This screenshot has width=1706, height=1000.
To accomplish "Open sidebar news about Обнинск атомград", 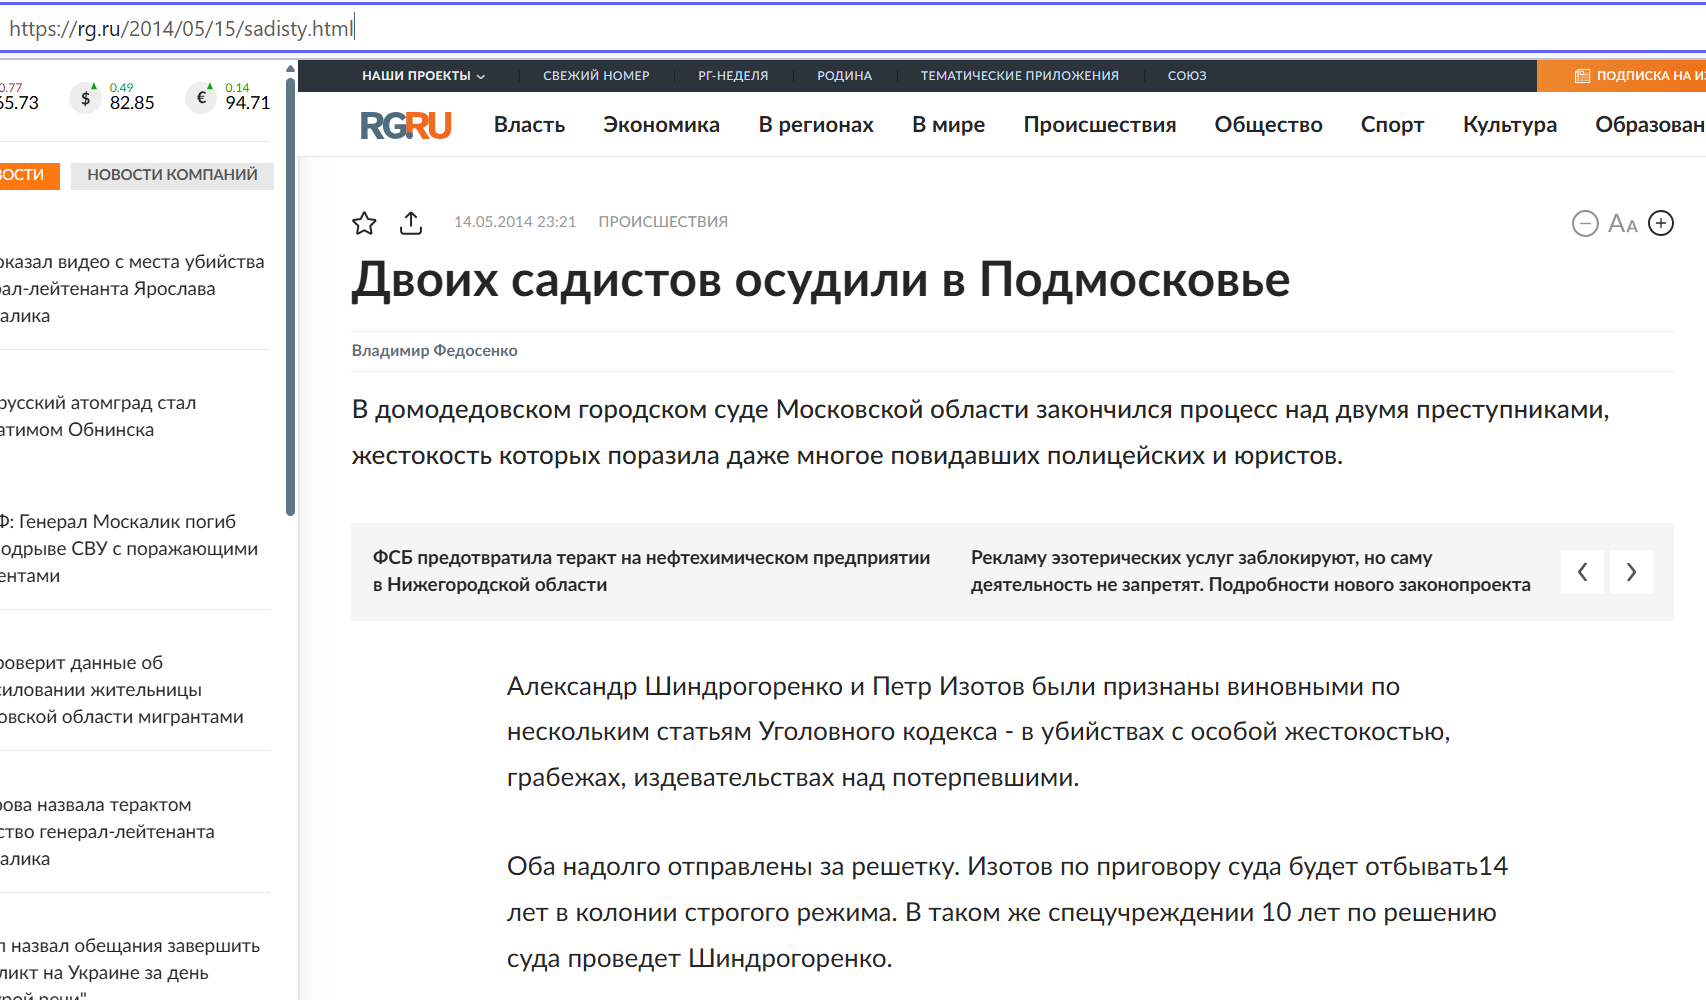I will (x=98, y=416).
